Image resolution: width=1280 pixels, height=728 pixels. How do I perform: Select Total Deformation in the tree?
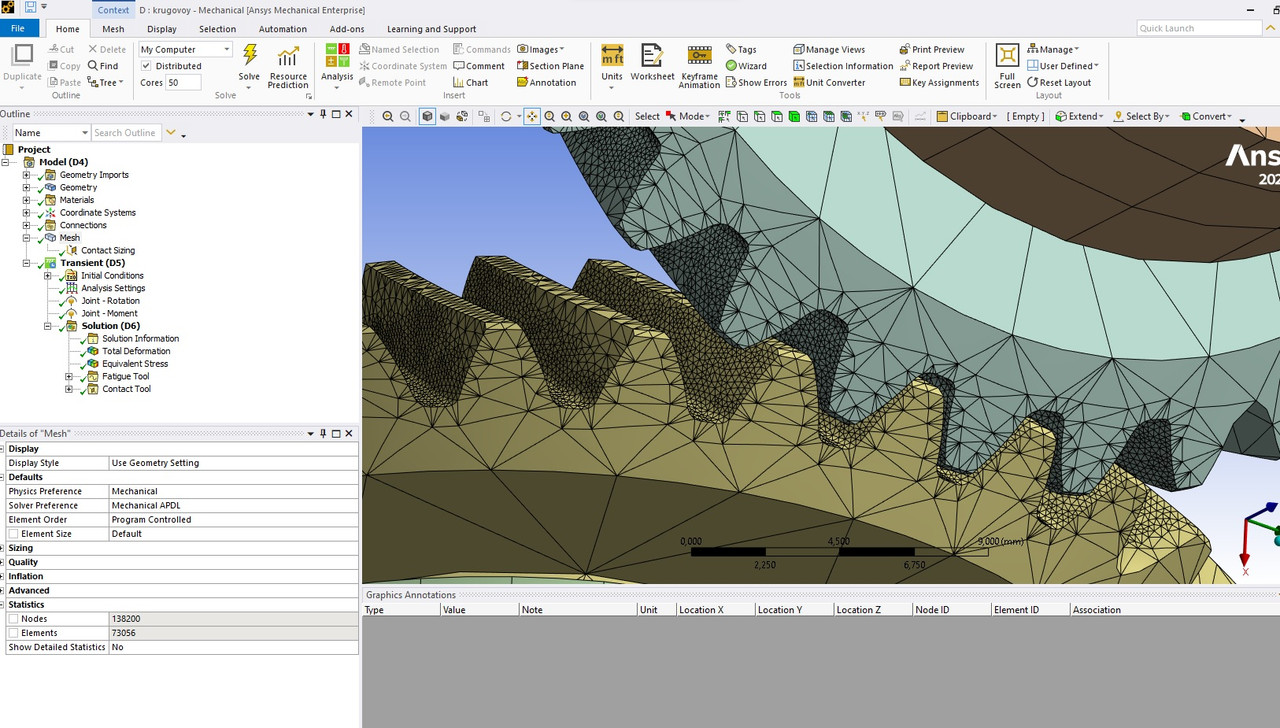[x=136, y=351]
